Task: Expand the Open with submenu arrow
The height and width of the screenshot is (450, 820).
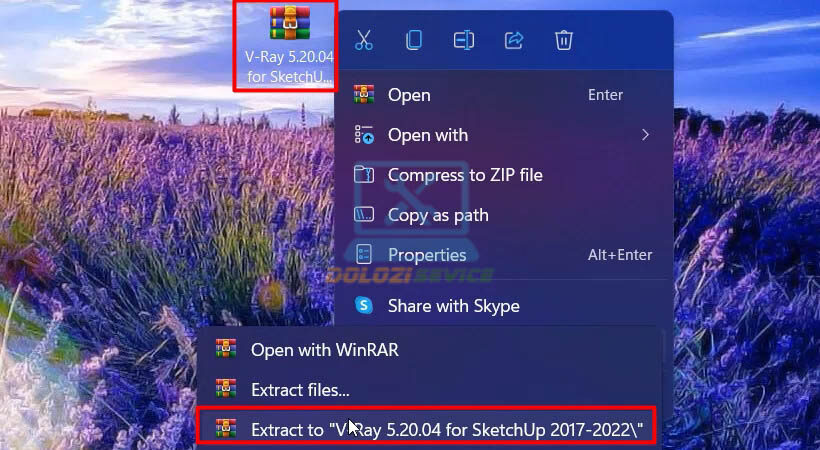Action: click(645, 135)
